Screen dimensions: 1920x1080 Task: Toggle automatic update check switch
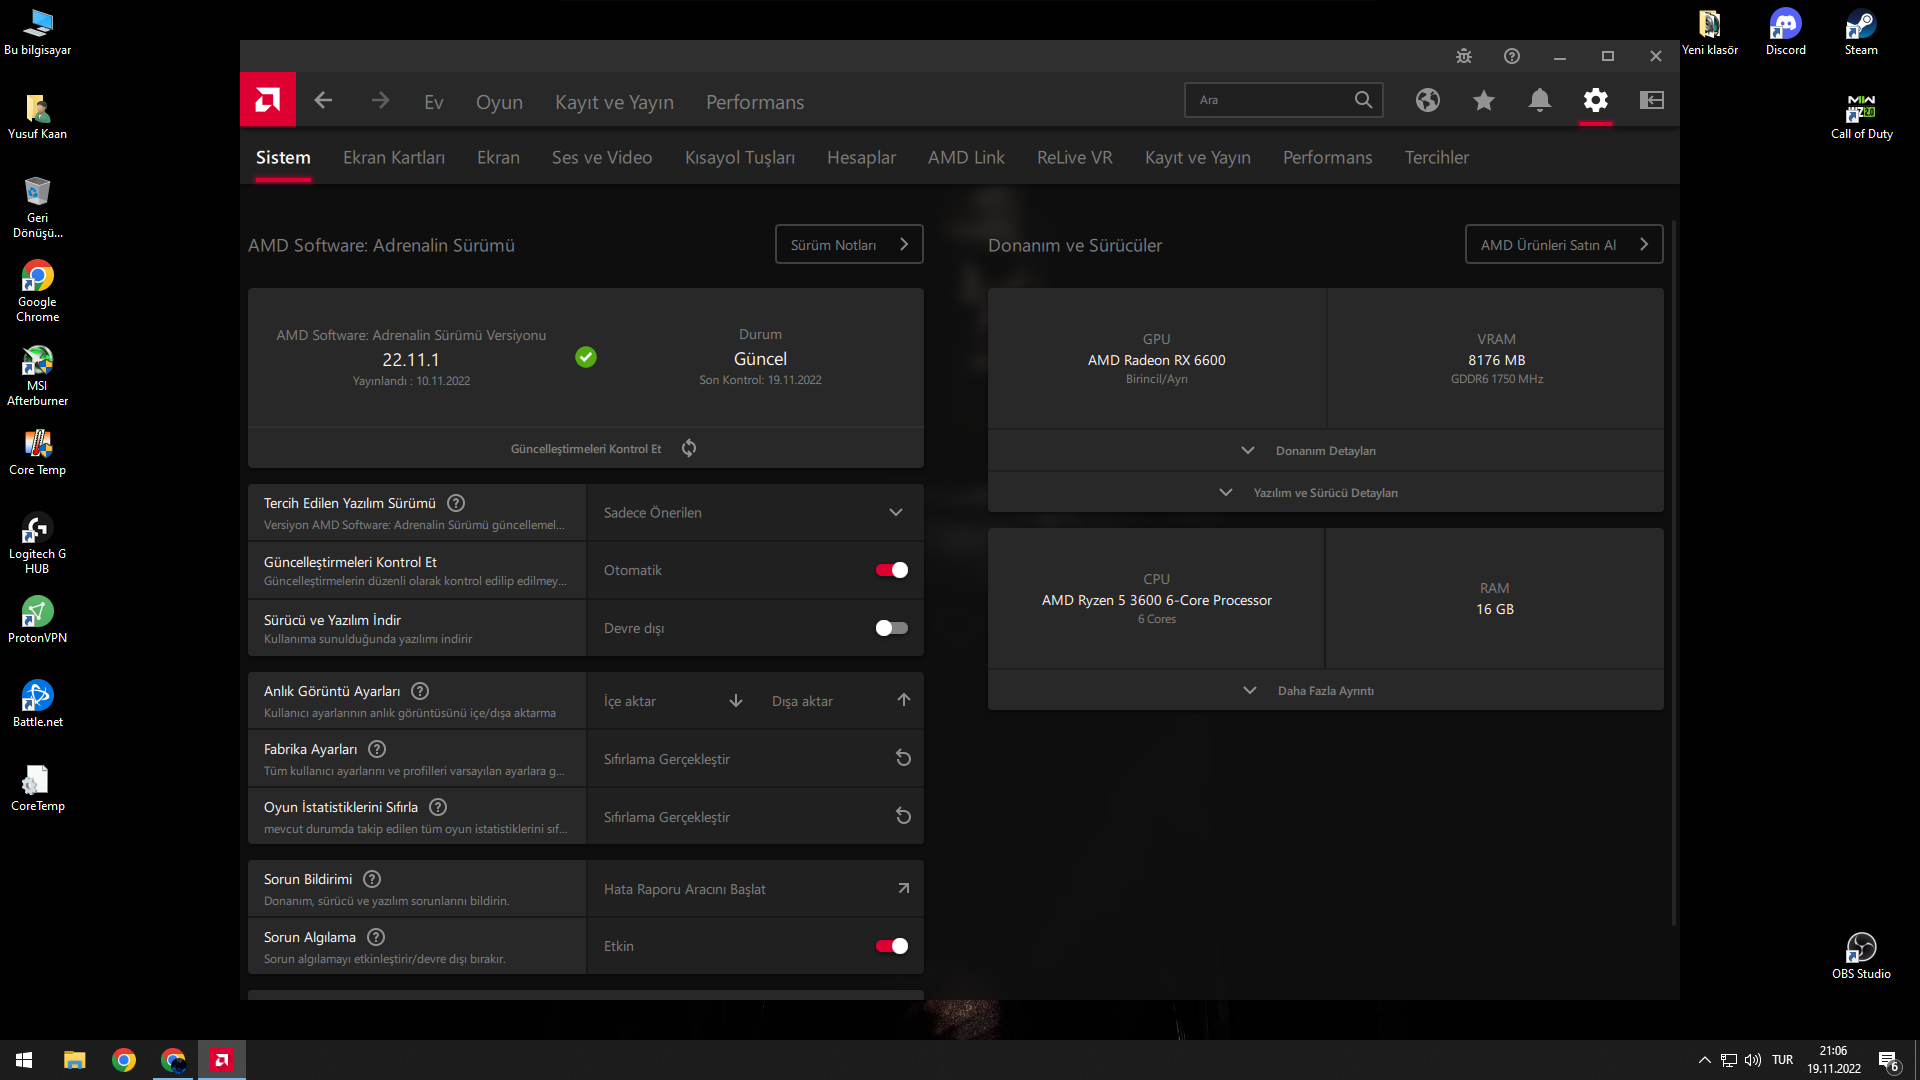point(891,570)
